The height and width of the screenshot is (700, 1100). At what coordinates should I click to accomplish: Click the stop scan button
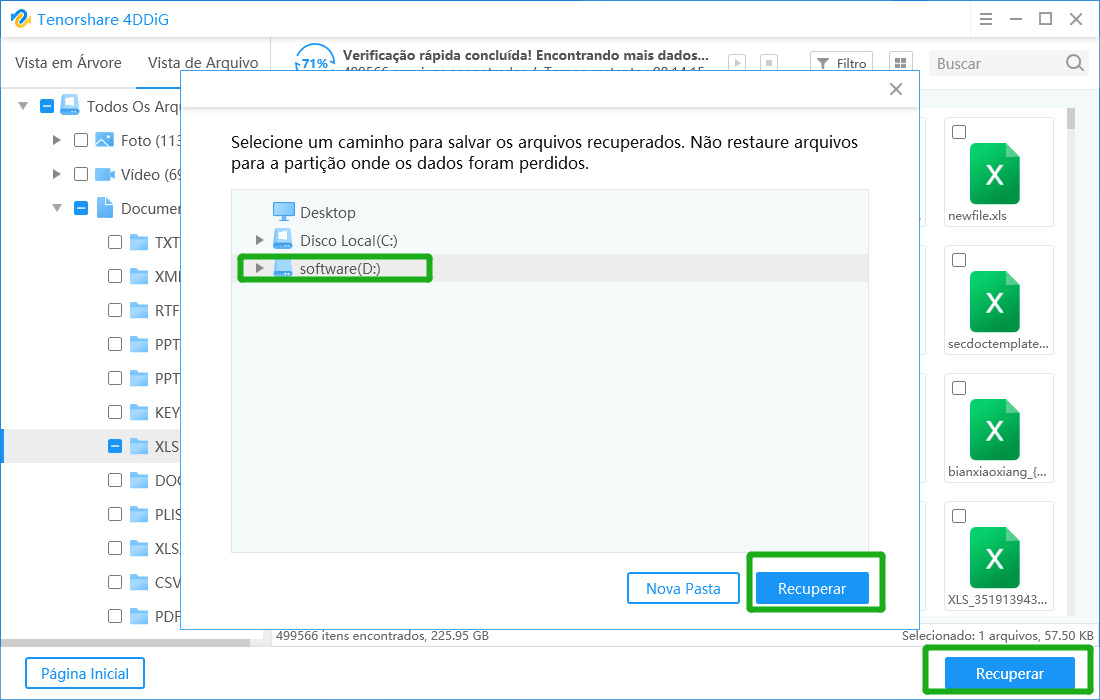[769, 62]
